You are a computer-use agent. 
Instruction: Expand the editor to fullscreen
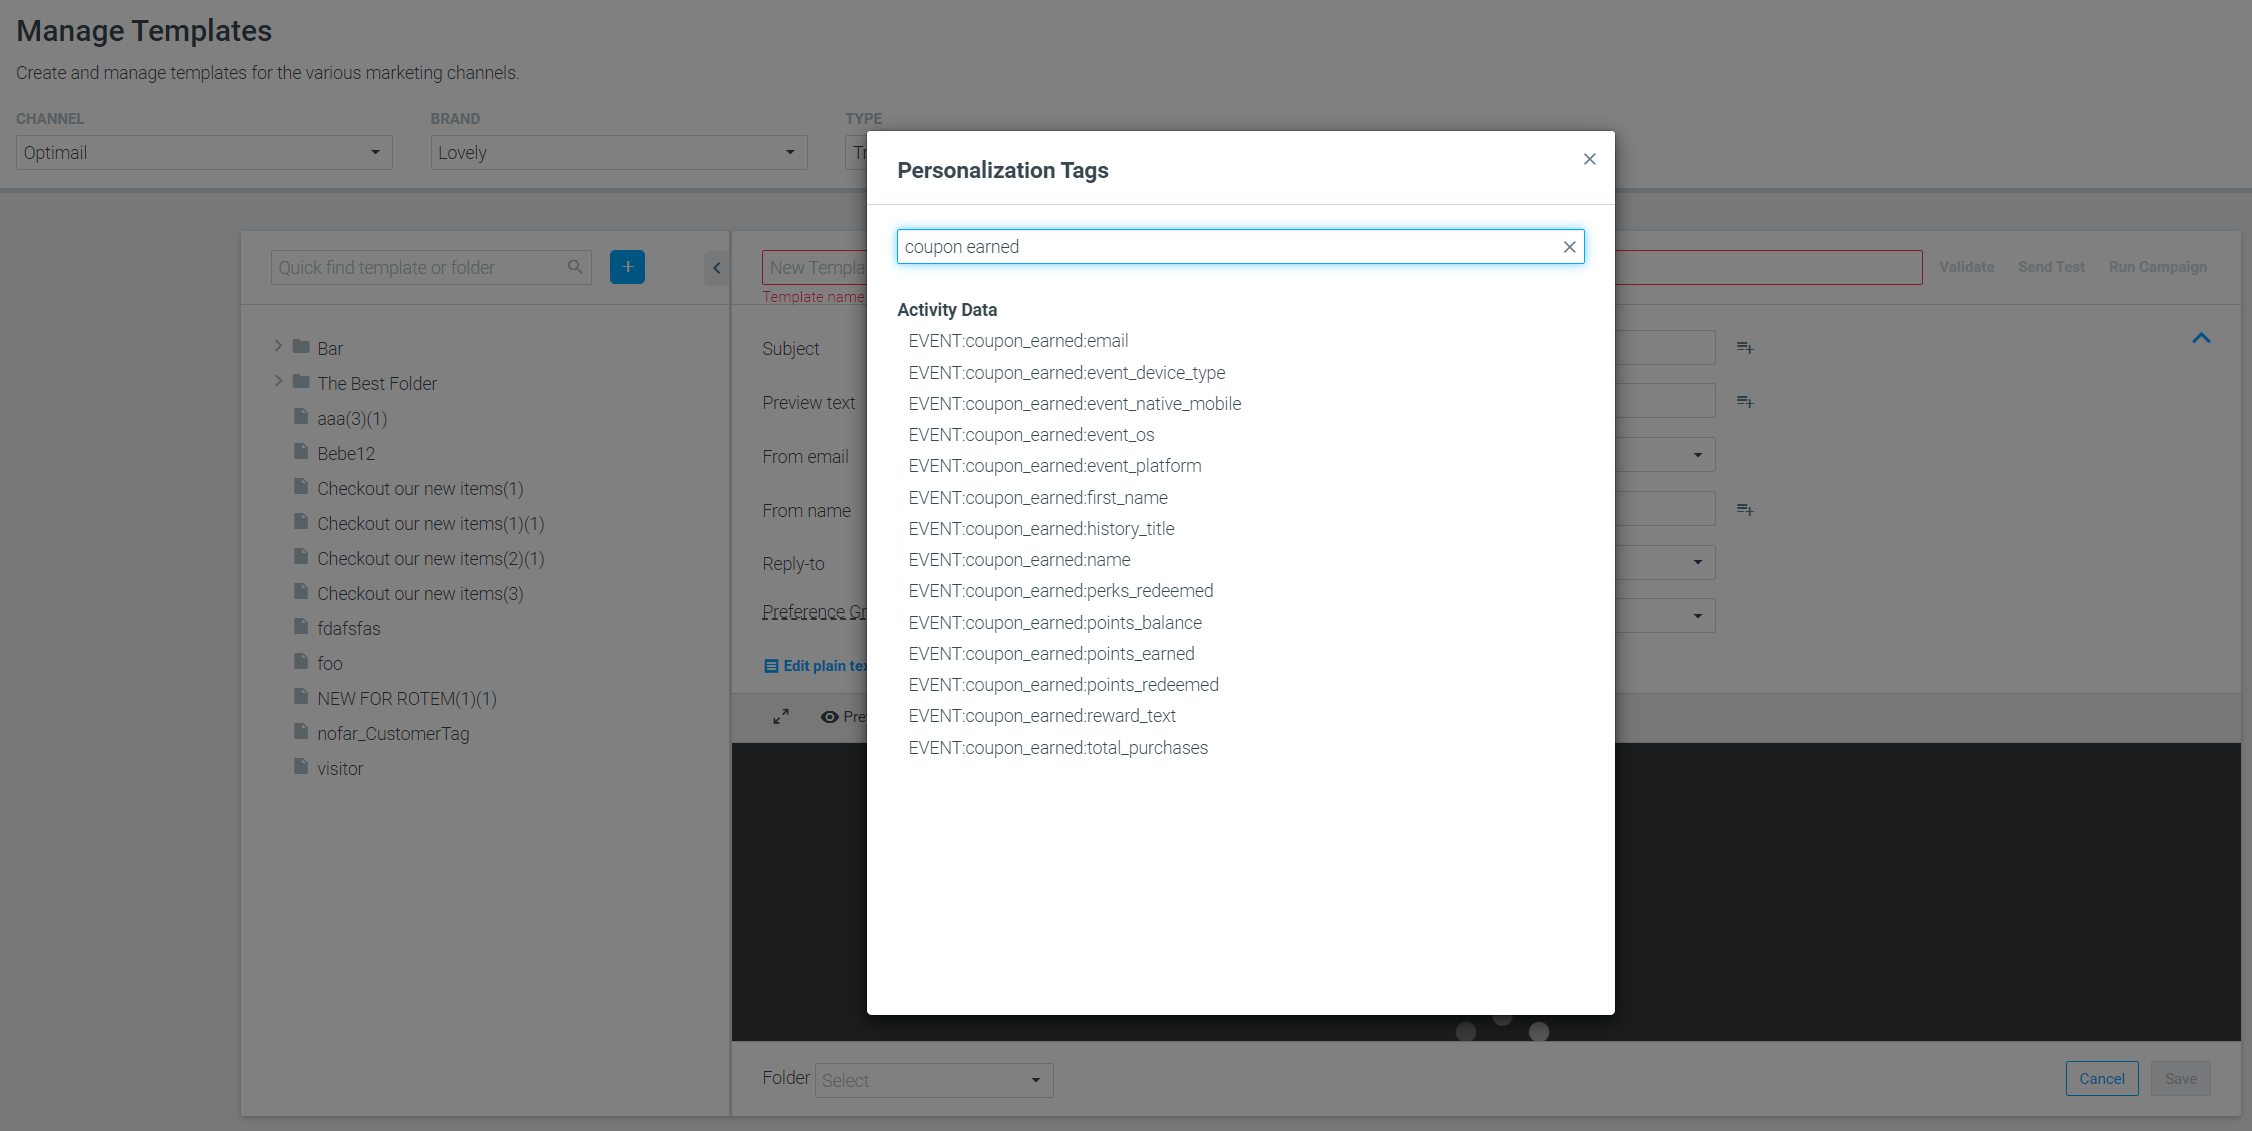tap(781, 716)
